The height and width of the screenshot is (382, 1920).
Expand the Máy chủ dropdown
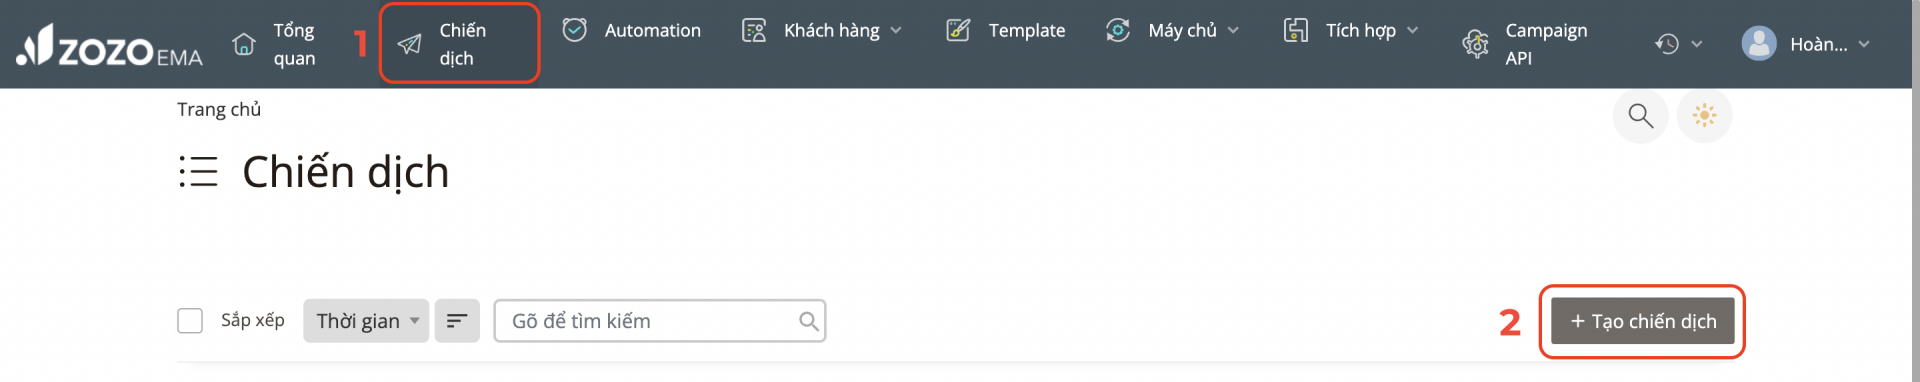click(1173, 30)
